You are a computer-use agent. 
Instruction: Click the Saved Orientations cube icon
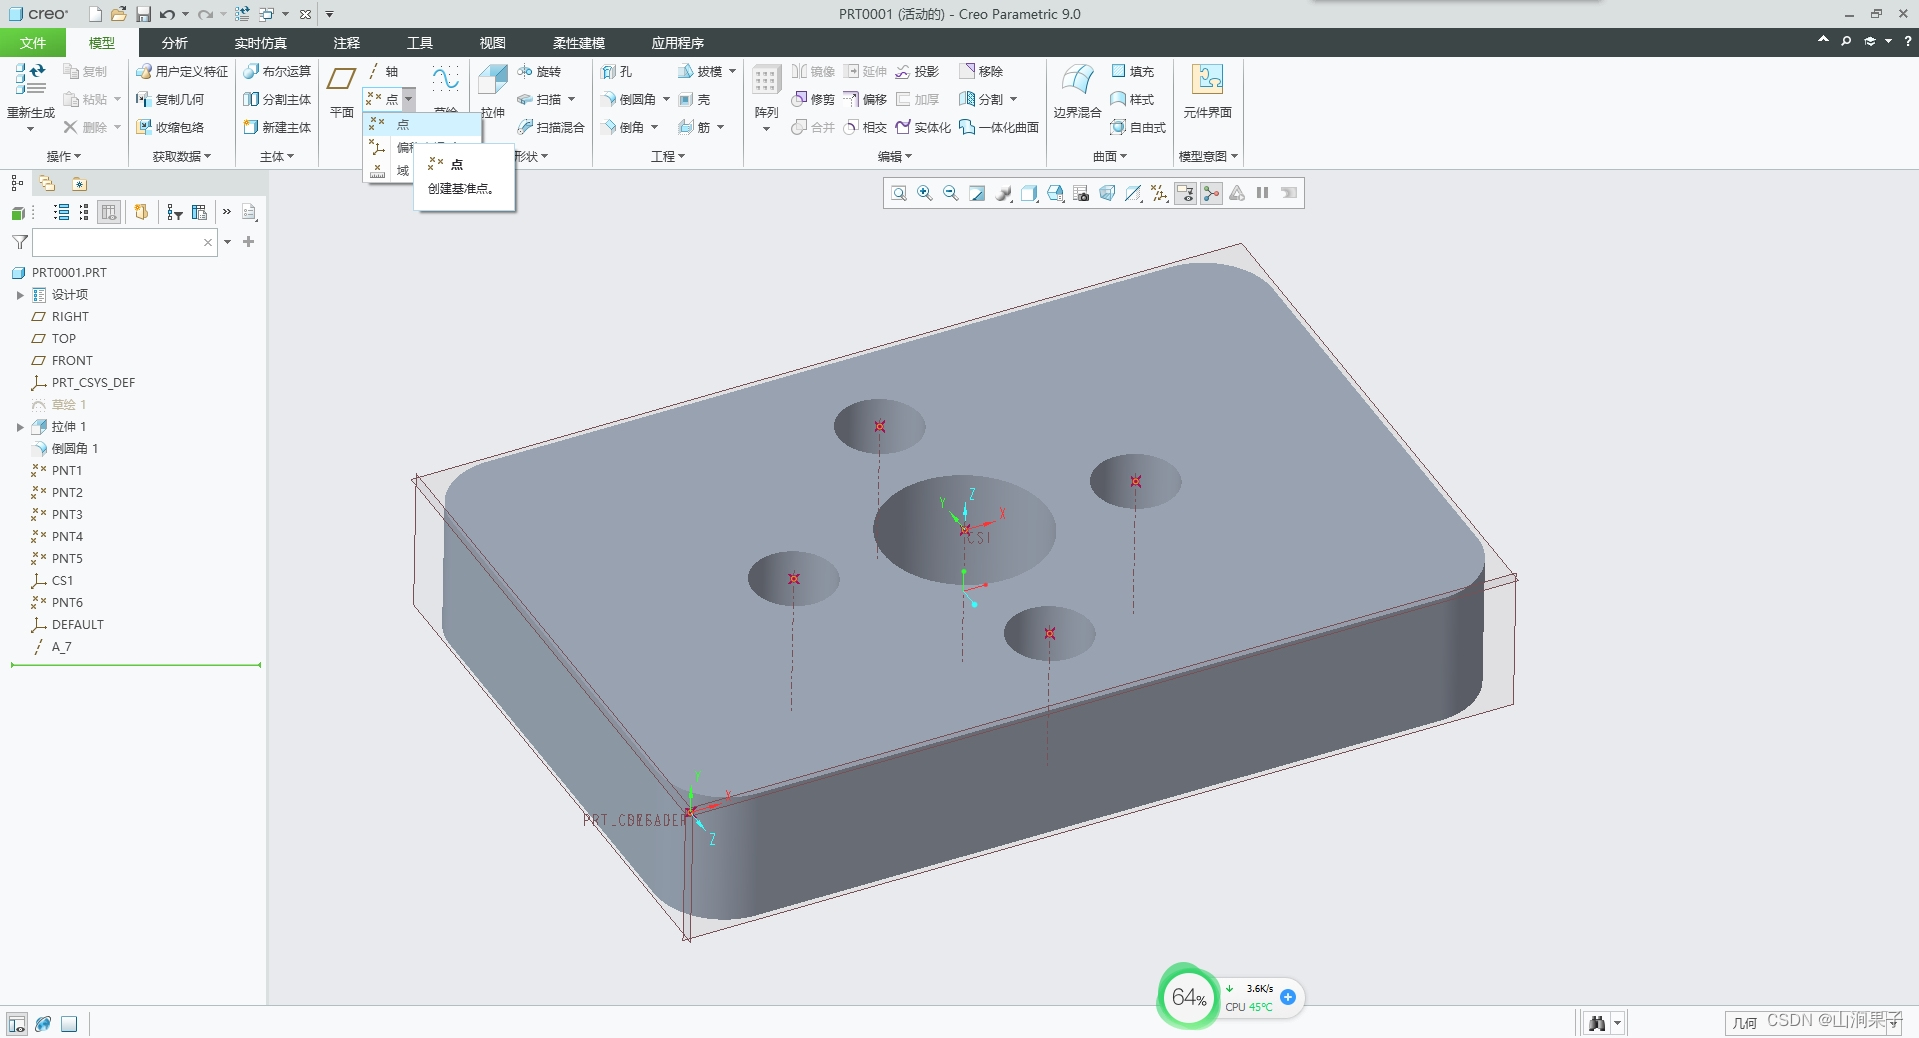pos(1055,193)
